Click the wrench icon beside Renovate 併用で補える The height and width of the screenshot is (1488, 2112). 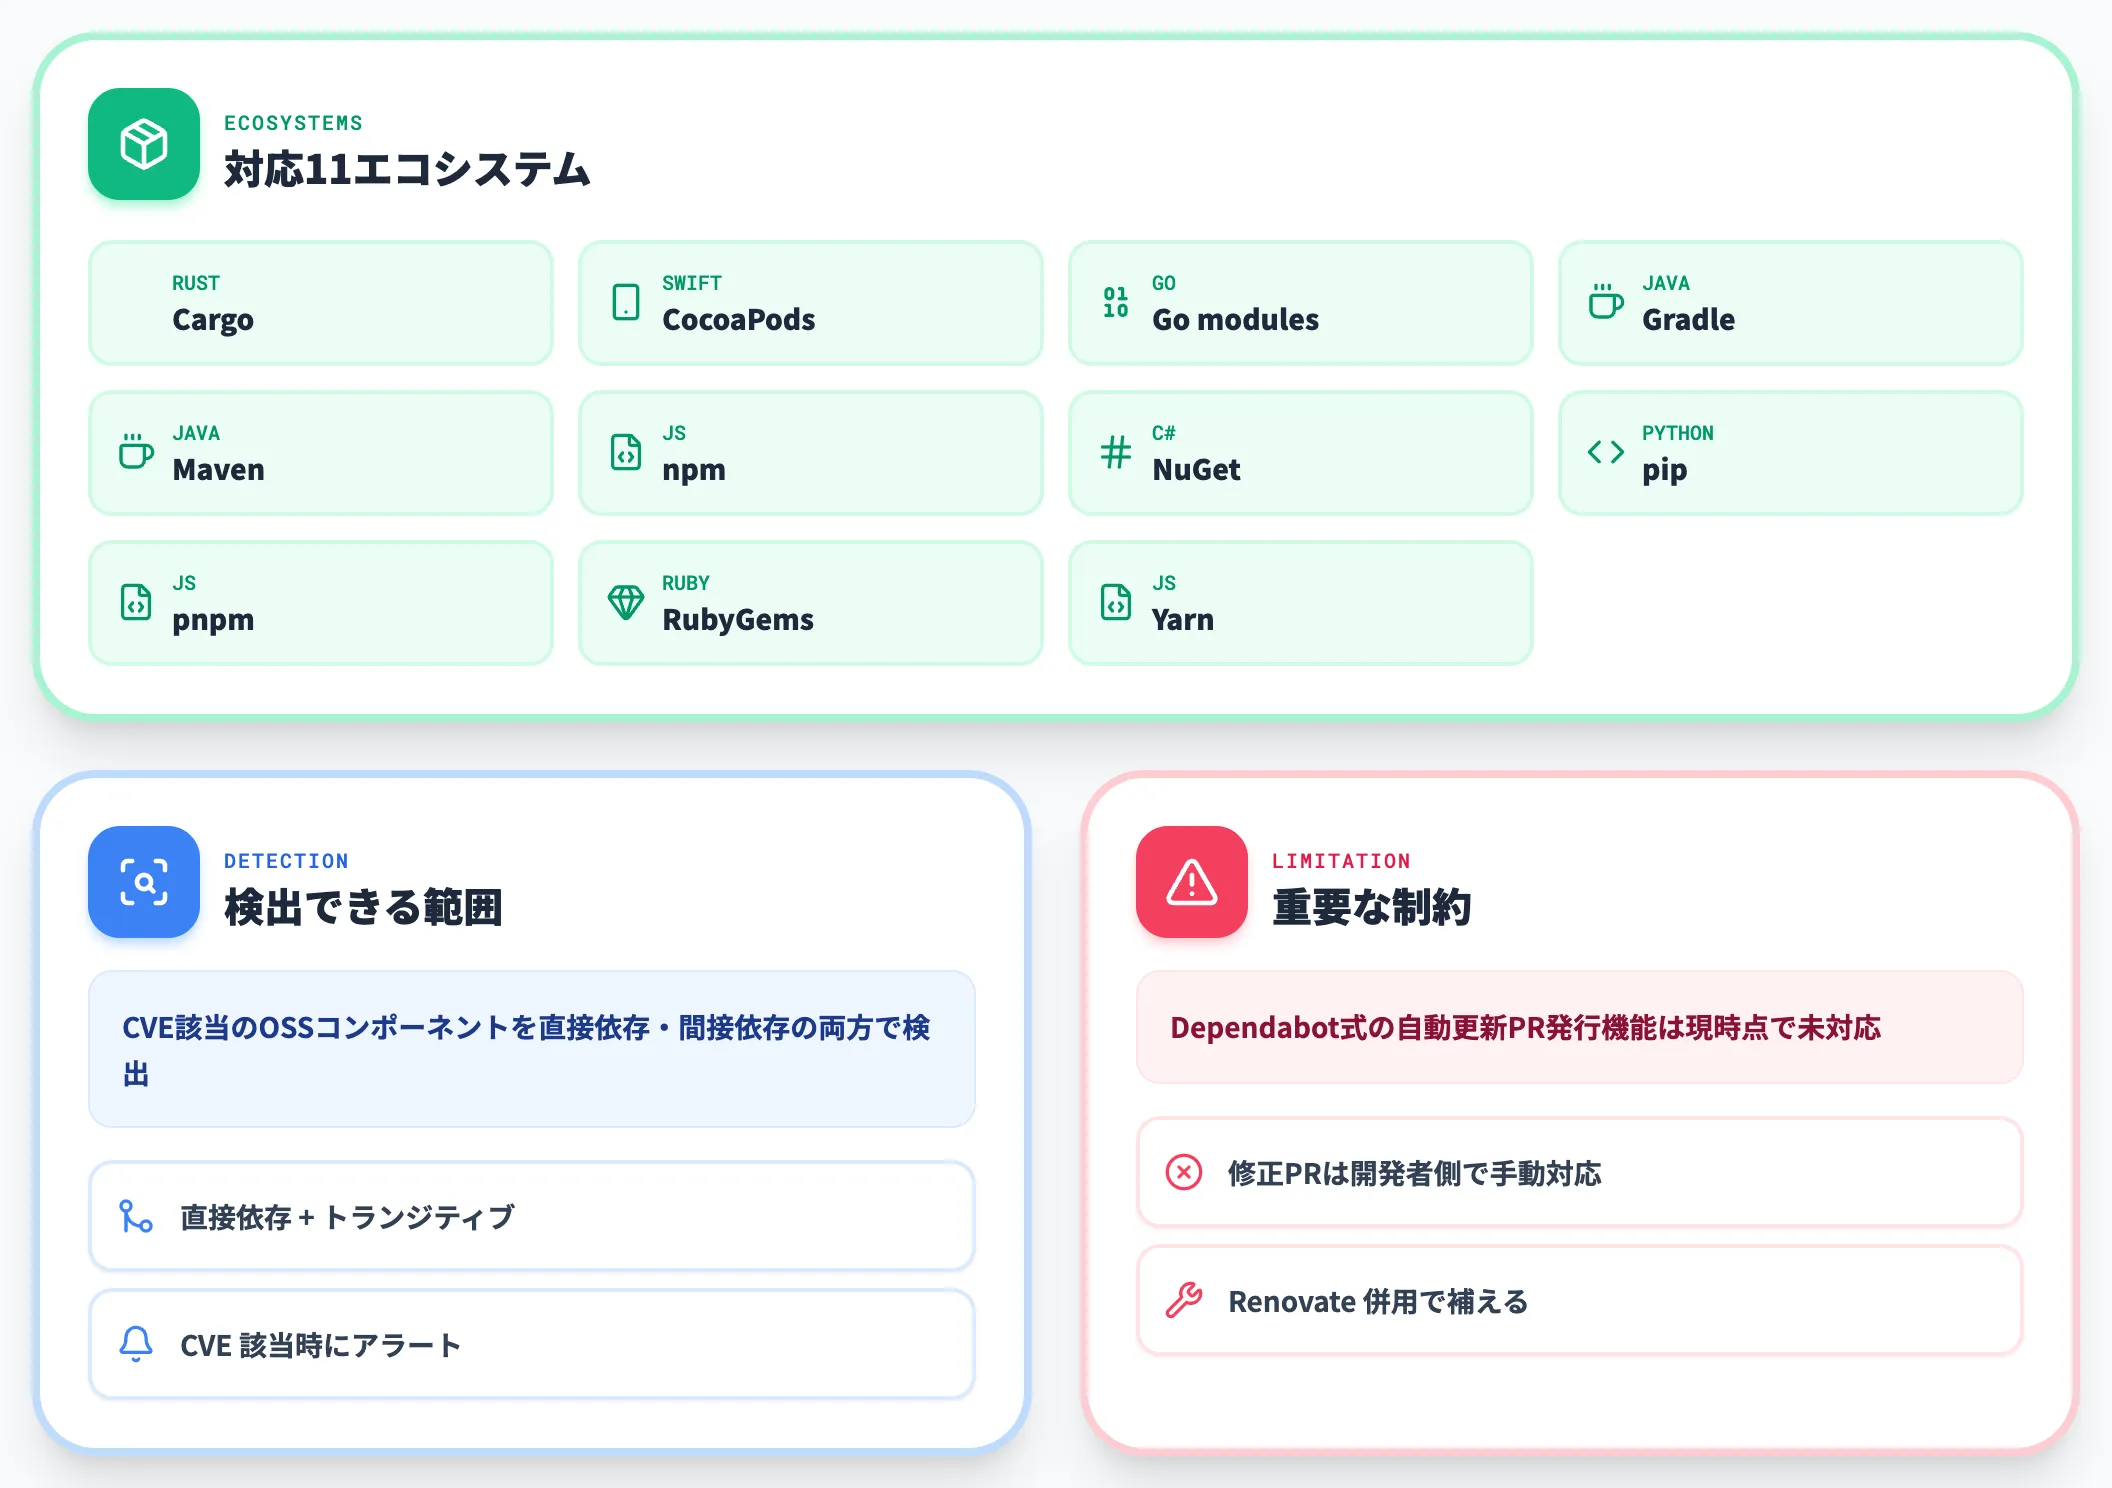coord(1184,1300)
